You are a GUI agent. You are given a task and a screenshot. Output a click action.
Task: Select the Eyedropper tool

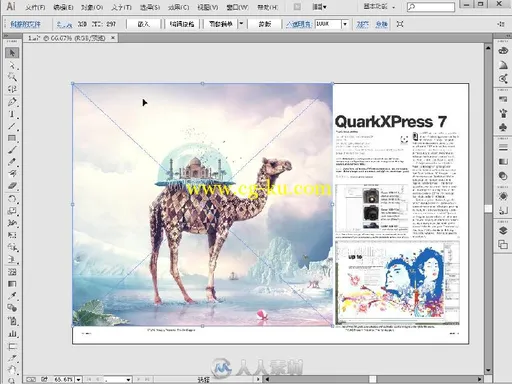pyautogui.click(x=12, y=296)
